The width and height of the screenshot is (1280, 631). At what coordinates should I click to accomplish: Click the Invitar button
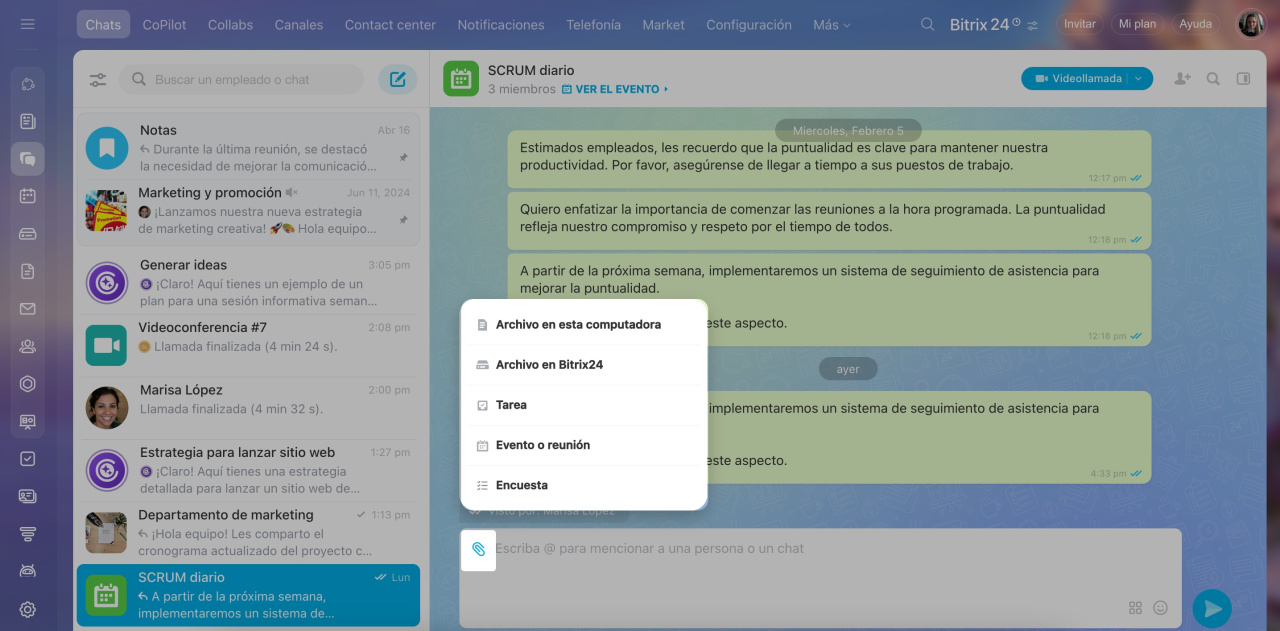(1080, 24)
